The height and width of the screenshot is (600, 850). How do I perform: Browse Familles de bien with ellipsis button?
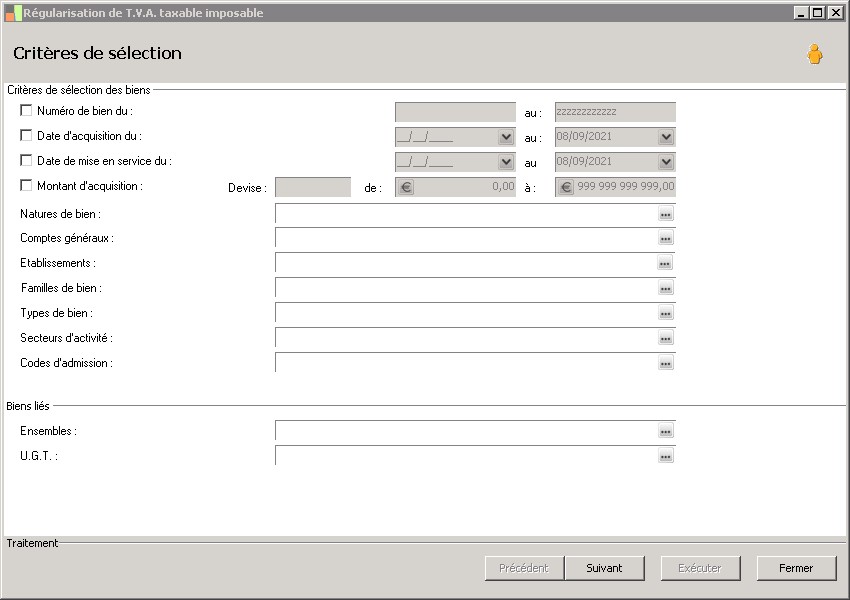point(666,289)
